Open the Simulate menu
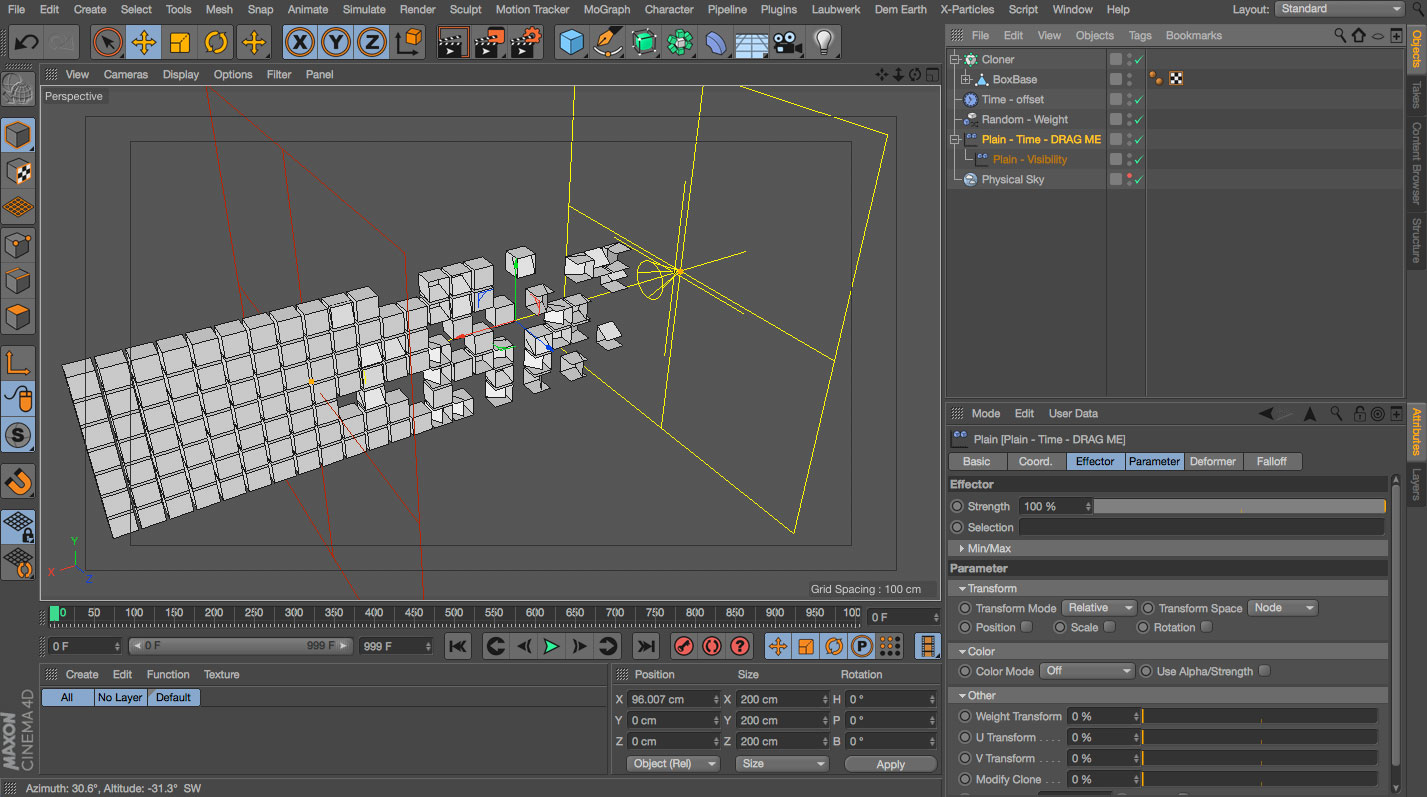This screenshot has width=1427, height=797. [364, 9]
